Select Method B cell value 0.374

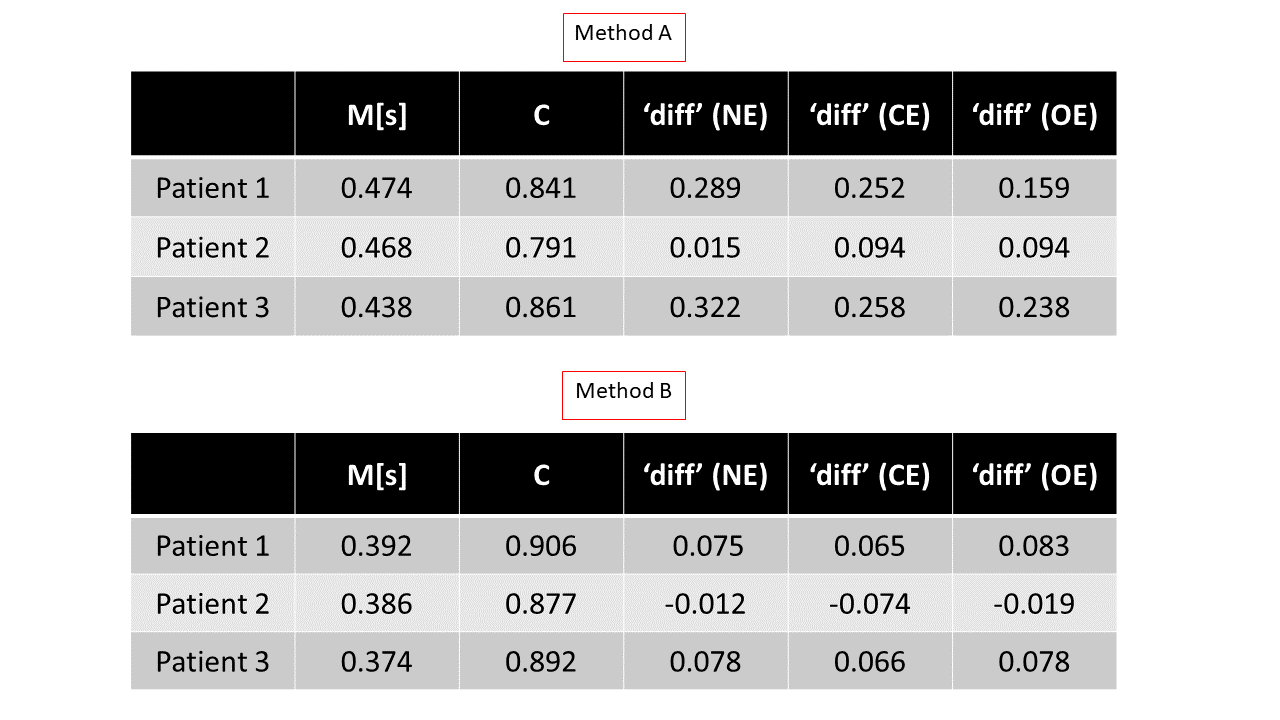pos(377,662)
